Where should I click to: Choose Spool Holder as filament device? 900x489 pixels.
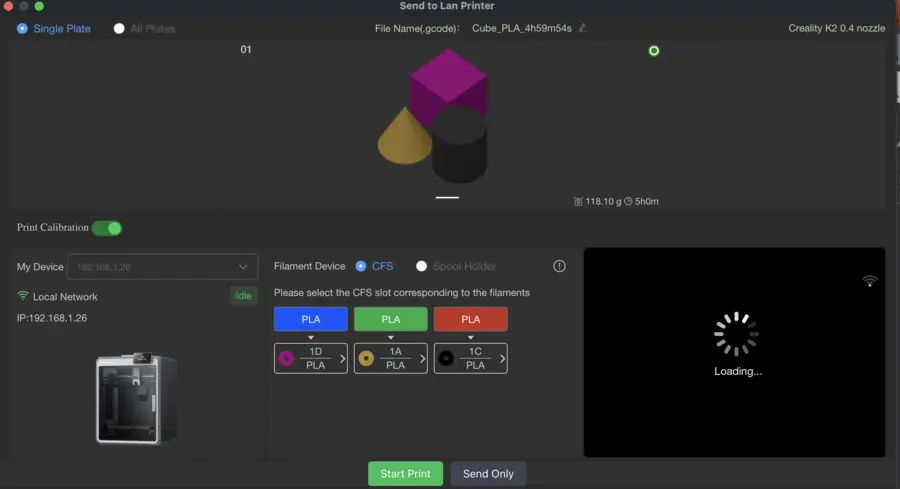421,266
